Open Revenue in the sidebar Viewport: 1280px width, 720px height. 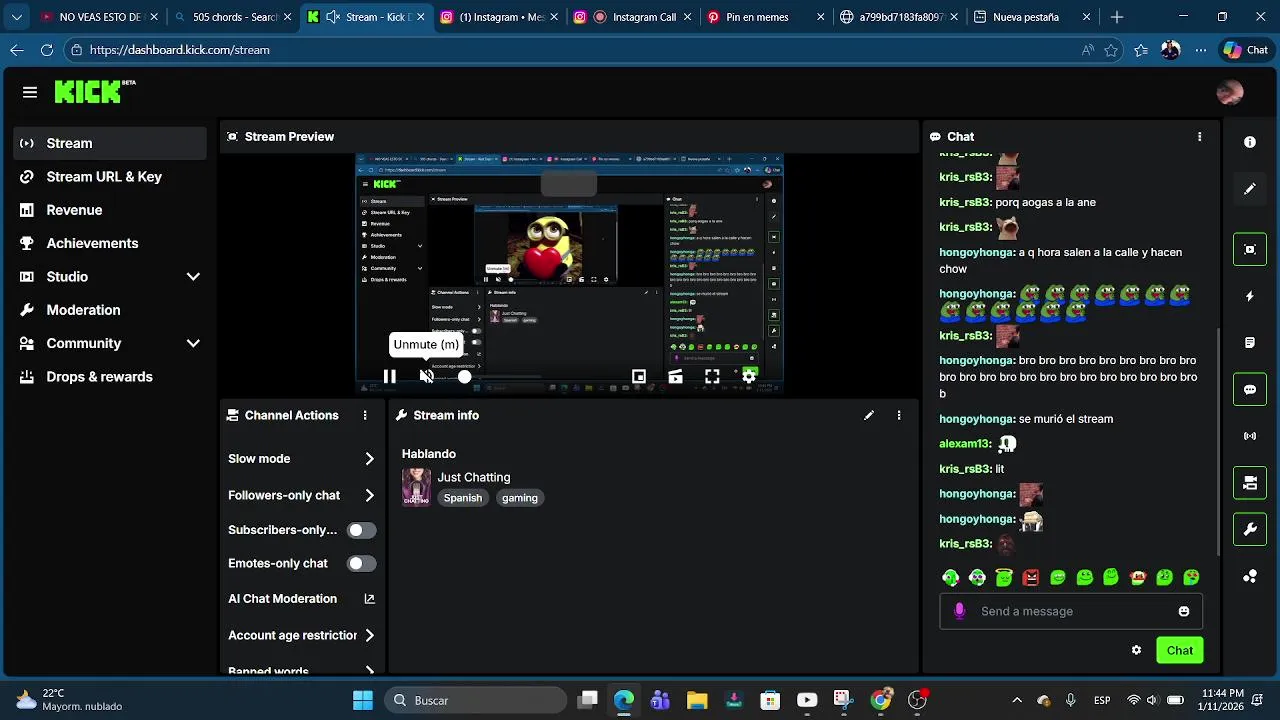coord(111,210)
